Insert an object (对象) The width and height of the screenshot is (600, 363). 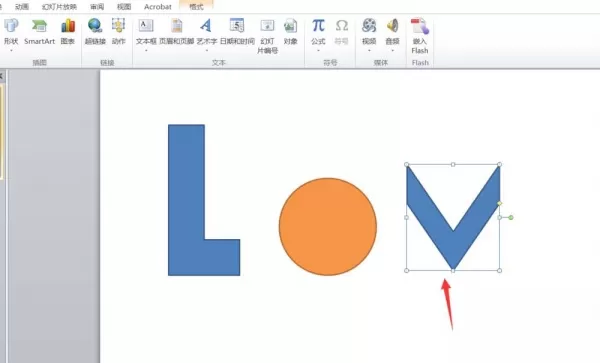(x=290, y=32)
